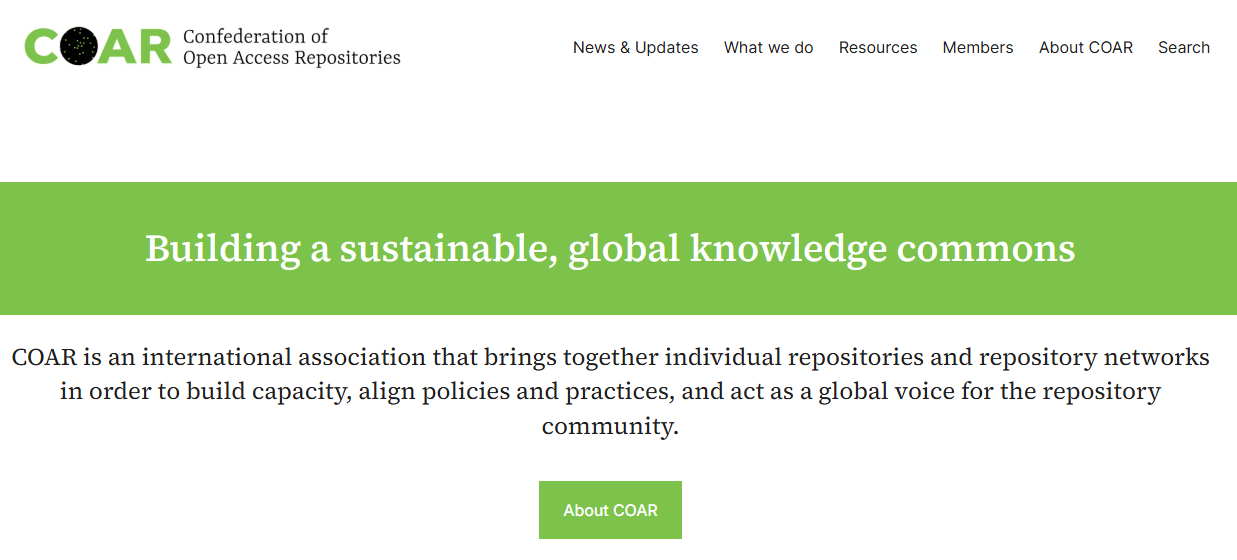Click the "Confederation of" logo text line
The image size is (1237, 560).
(256, 37)
